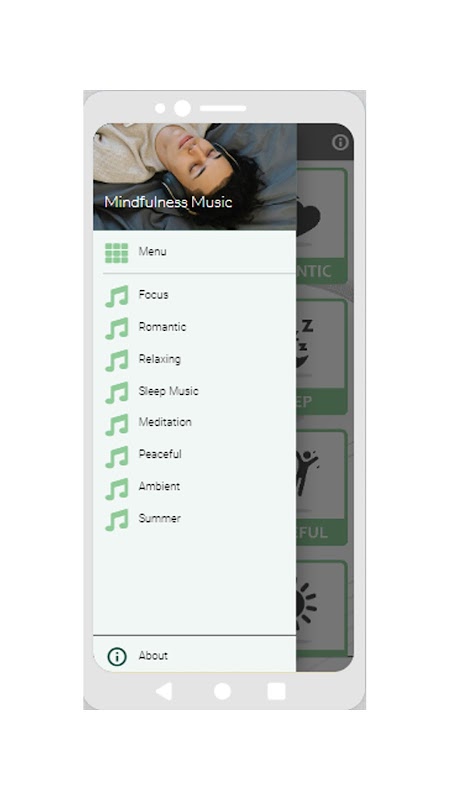
Task: Choose the Summer menu entry
Action: click(x=194, y=518)
